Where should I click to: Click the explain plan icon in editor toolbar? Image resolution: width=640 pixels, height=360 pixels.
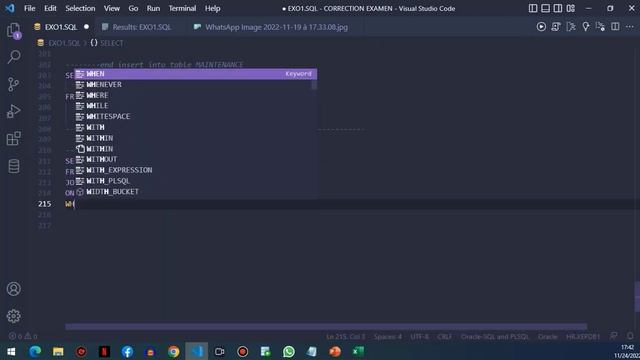click(x=571, y=27)
